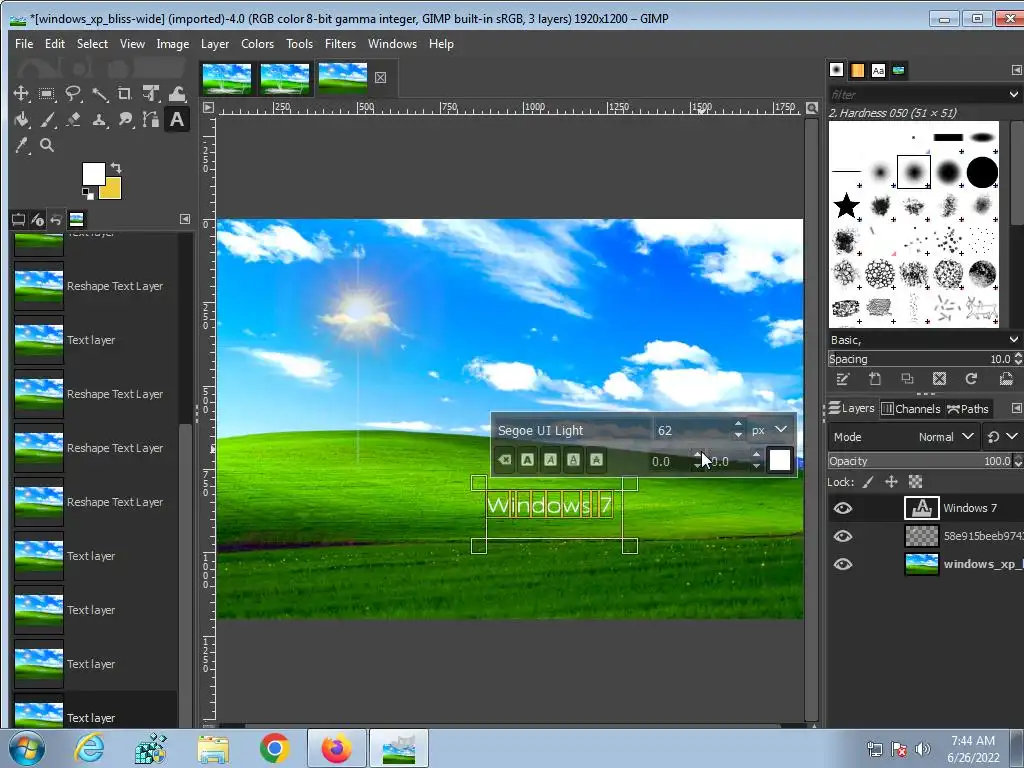Screen dimensions: 1024x768
Task: Click the Segoe UI Light font field
Action: click(x=573, y=430)
